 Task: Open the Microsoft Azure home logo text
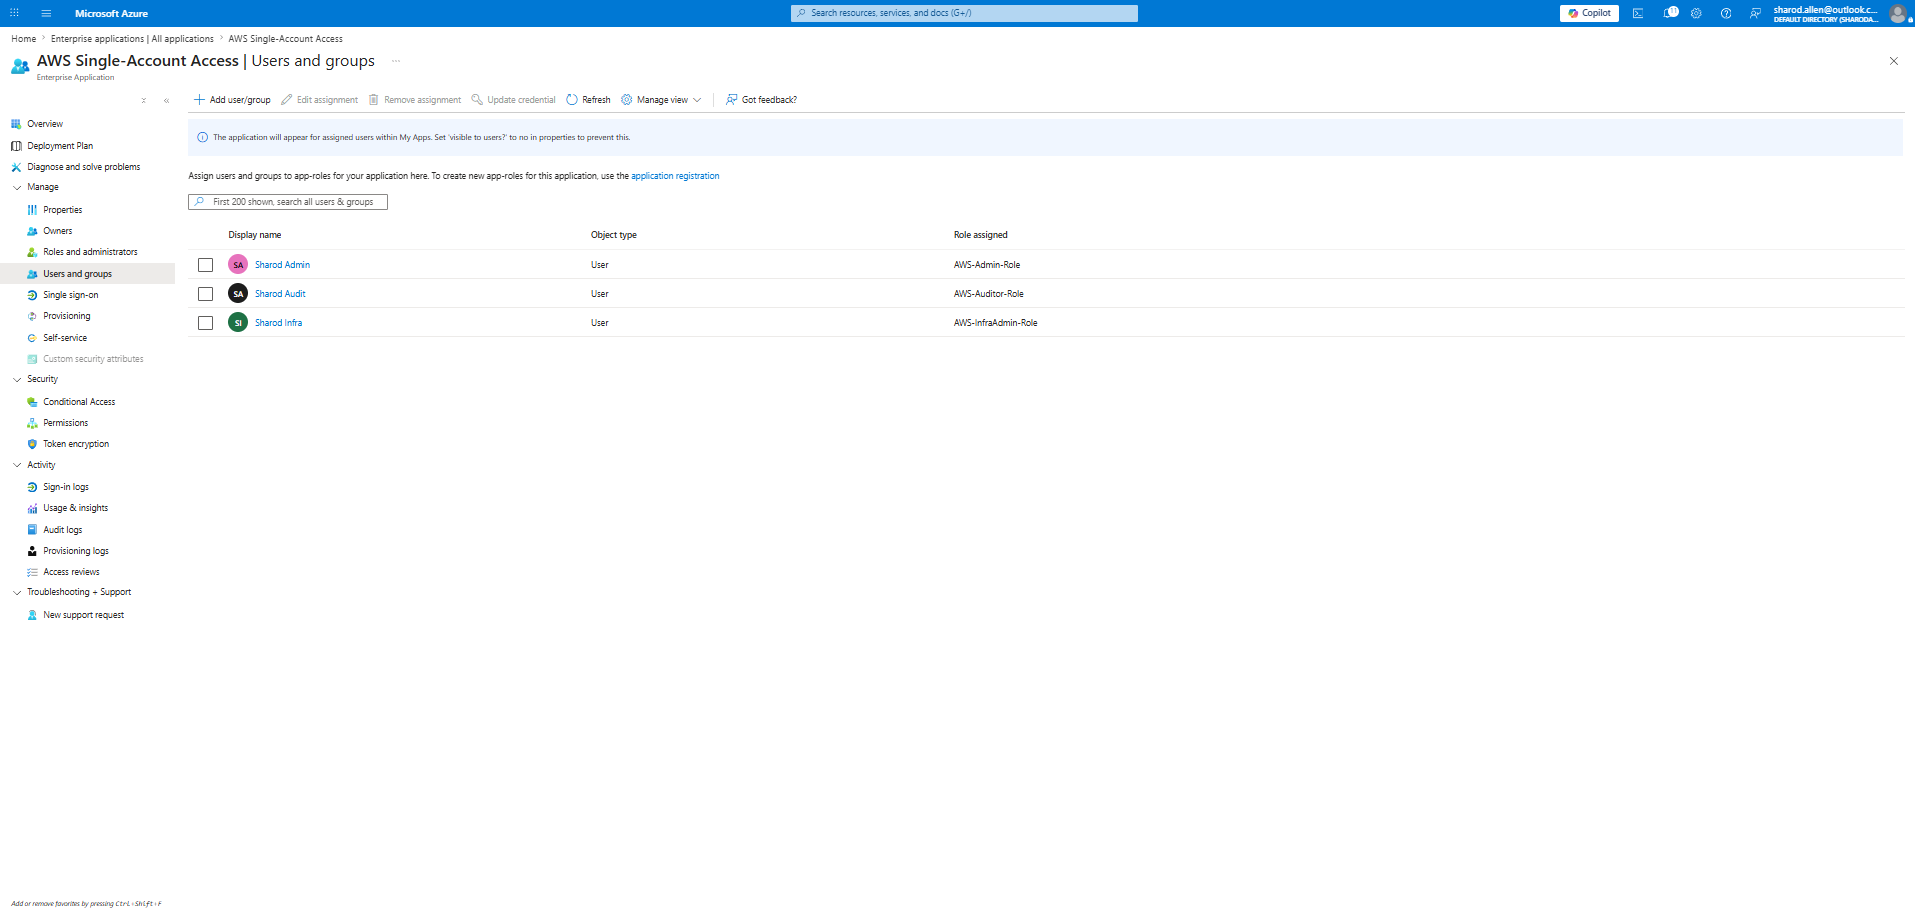(x=111, y=13)
